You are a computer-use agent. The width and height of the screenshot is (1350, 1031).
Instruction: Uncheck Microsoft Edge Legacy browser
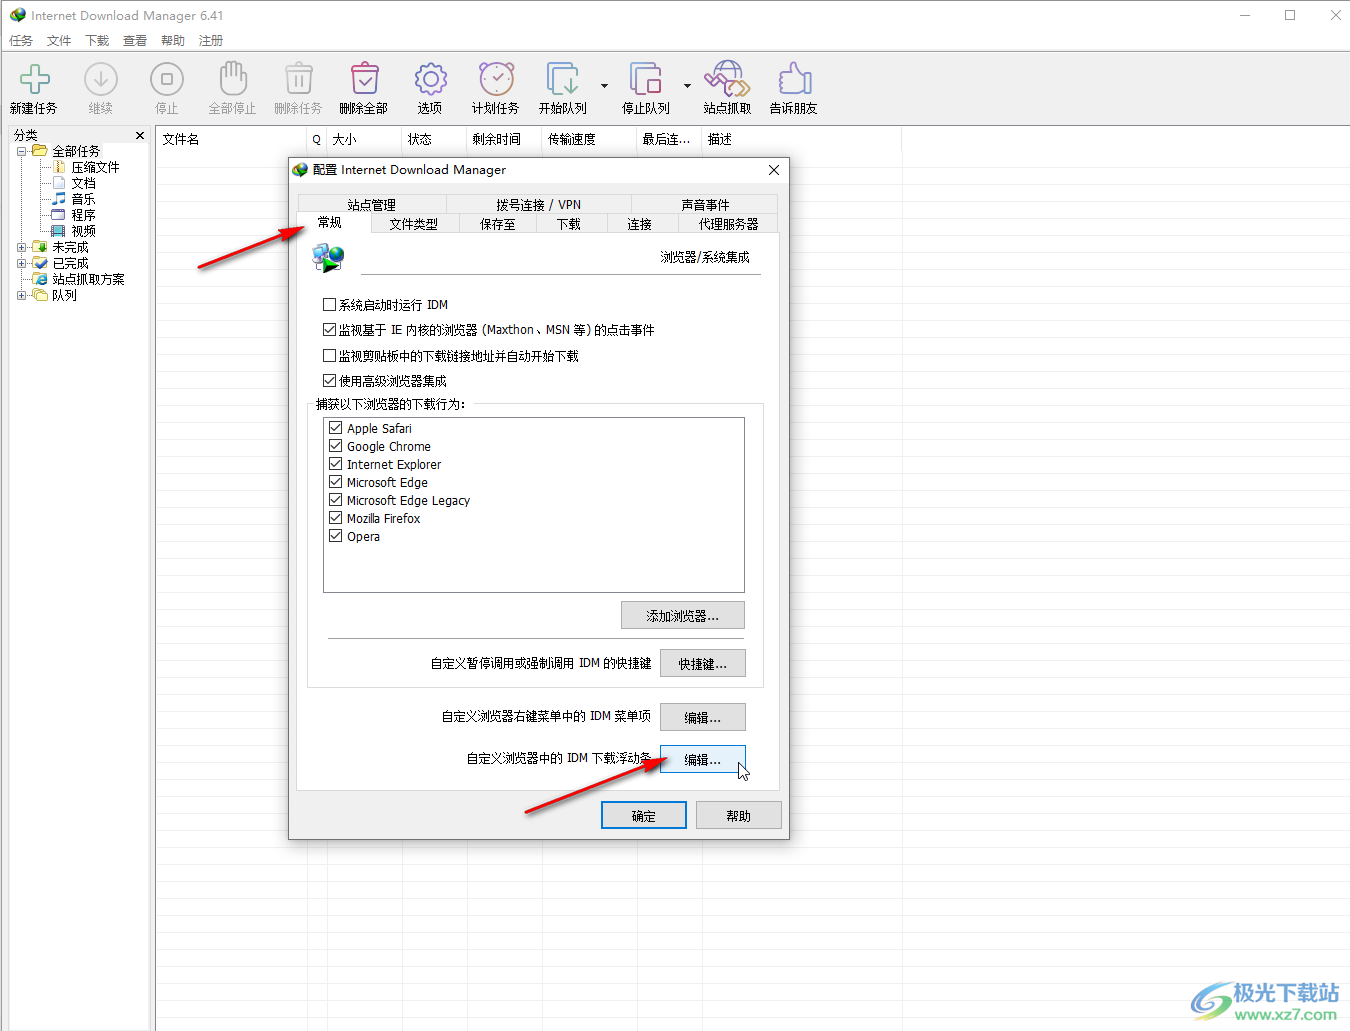click(336, 500)
